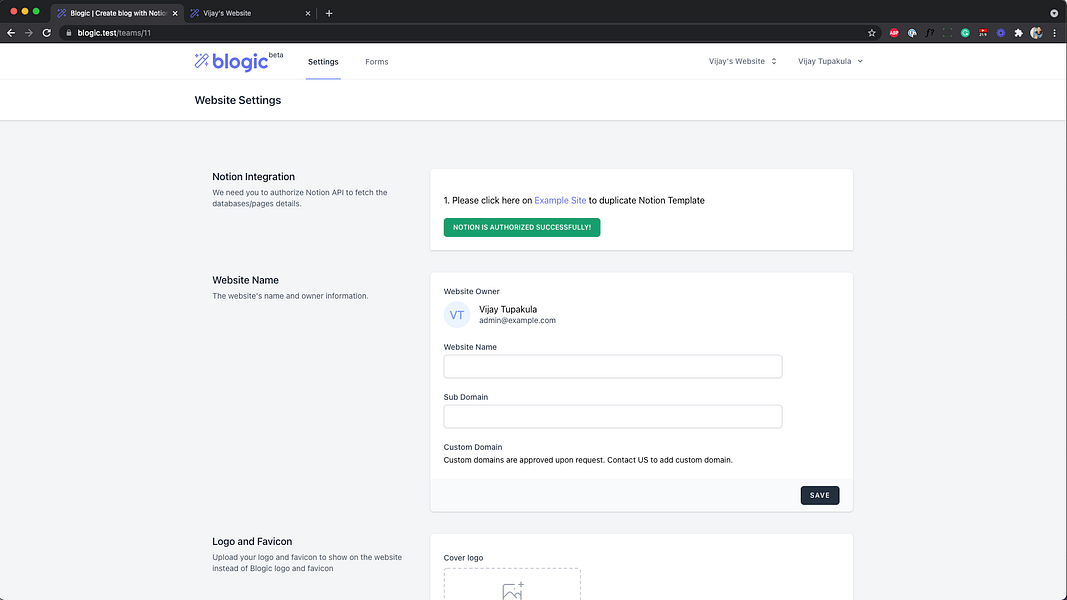Viewport: 1067px width, 600px height.
Task: Click the Website Name section heading
Action: [x=245, y=280]
